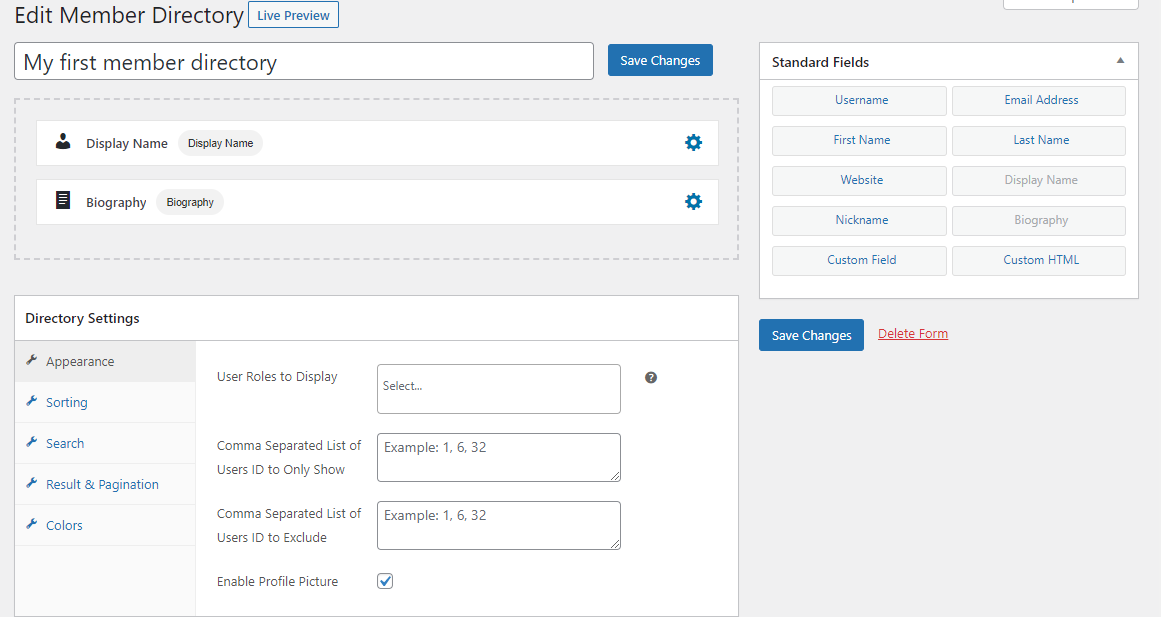Toggle the Enable Profile Picture checkbox
This screenshot has width=1161, height=617.
click(385, 581)
